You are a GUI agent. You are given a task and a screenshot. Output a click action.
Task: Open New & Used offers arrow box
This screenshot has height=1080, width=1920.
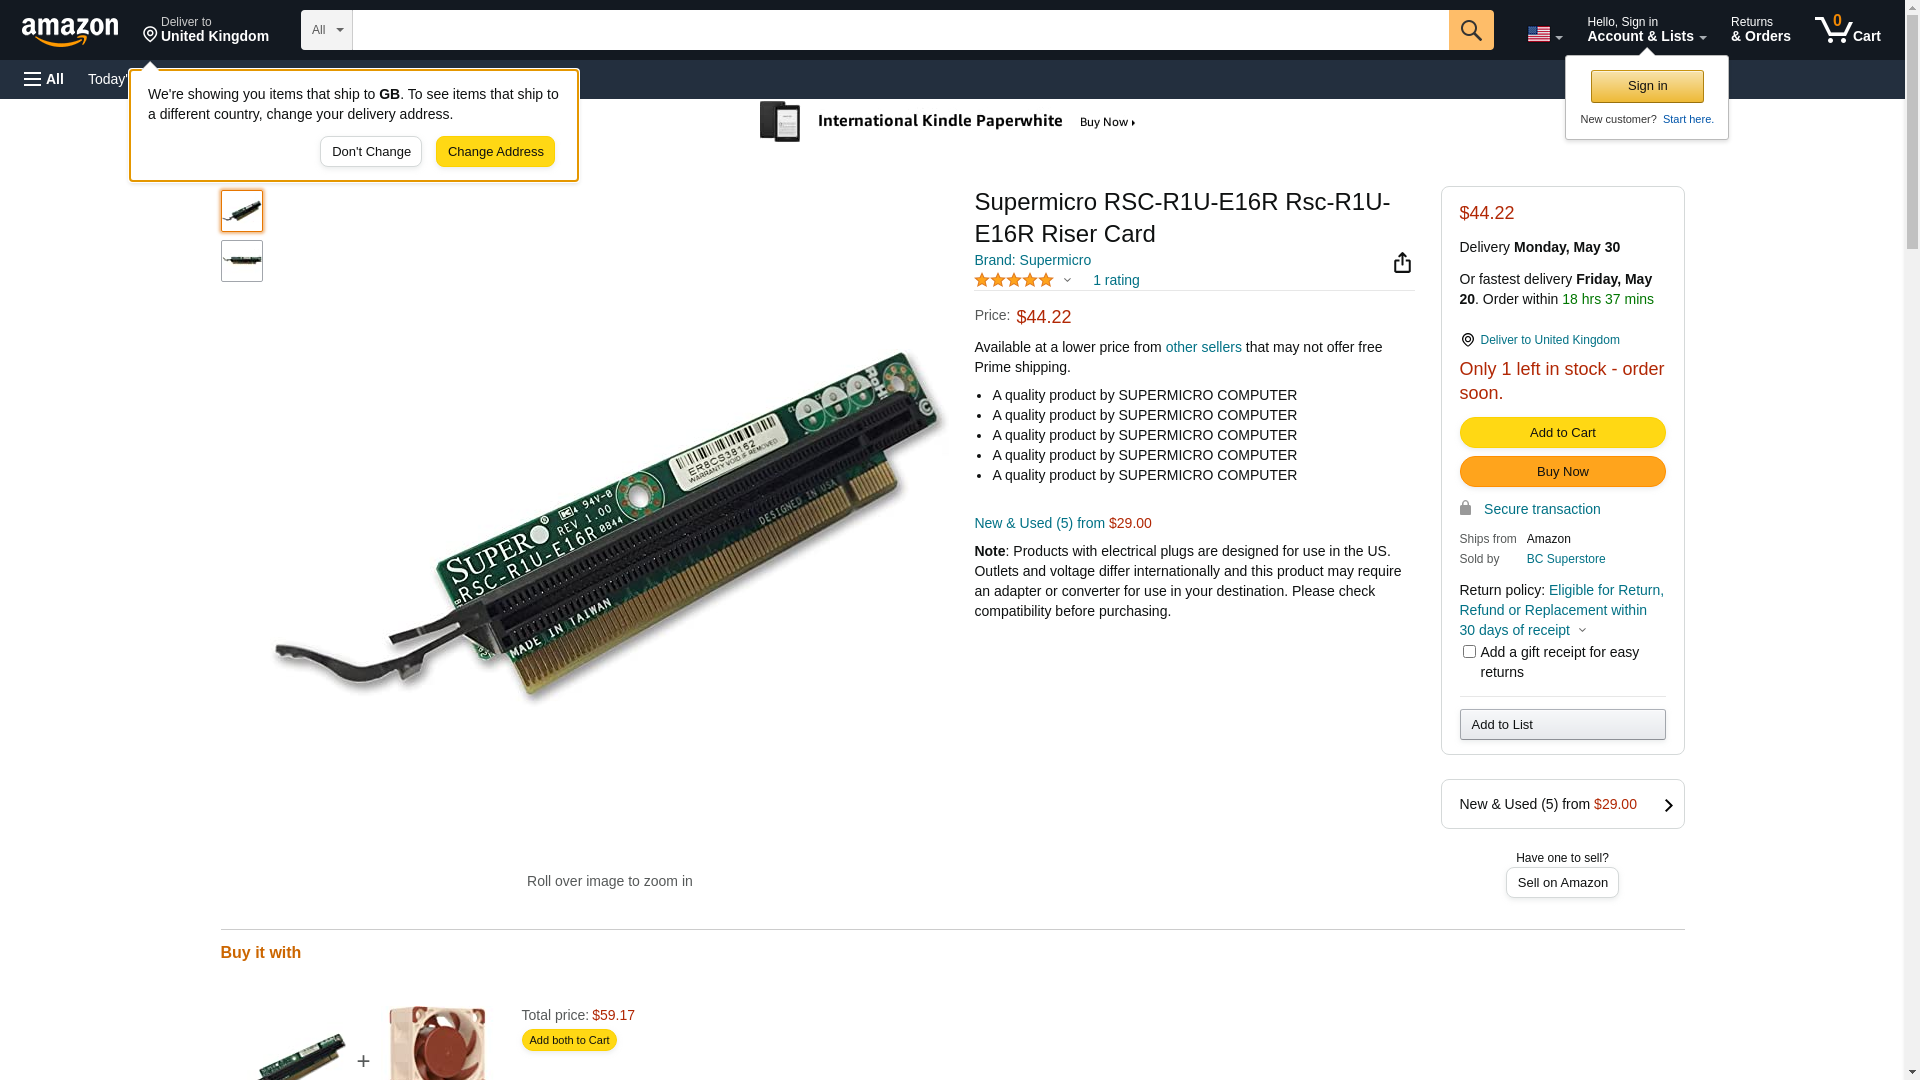[x=1562, y=804]
